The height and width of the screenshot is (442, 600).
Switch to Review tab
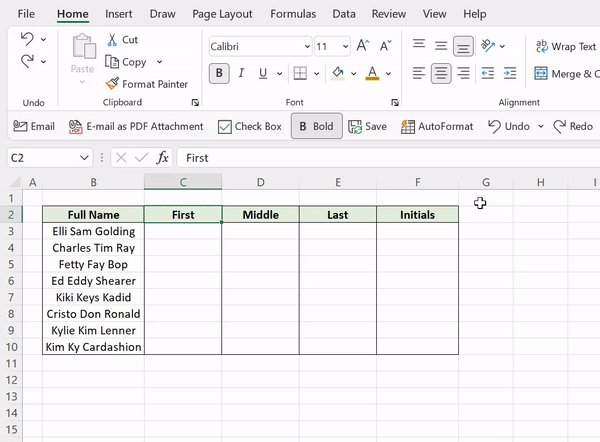tap(389, 14)
